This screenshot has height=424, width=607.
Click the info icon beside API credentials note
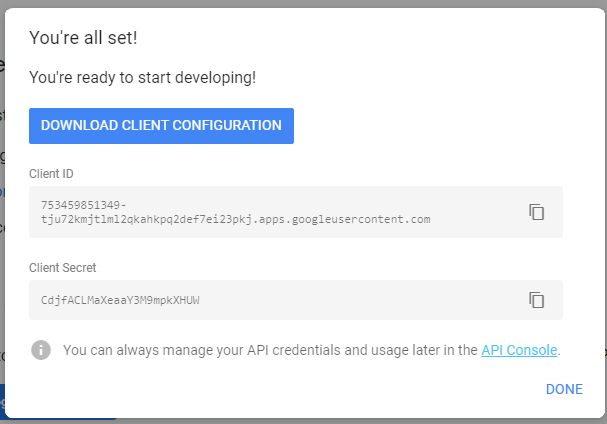(41, 350)
